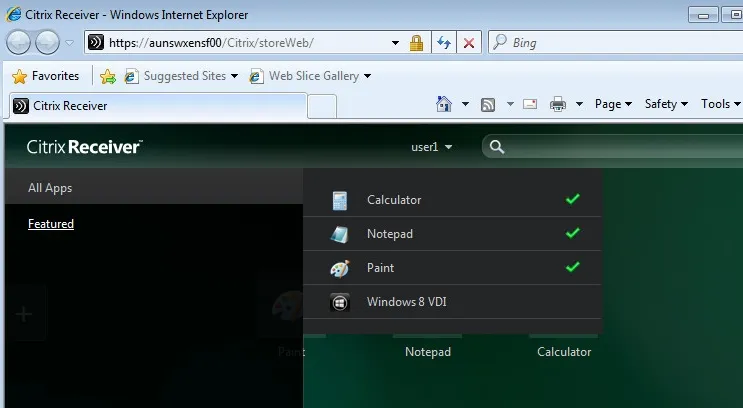Click the Windows 8 VDI desktop icon
This screenshot has width=743, height=408.
[340, 302]
